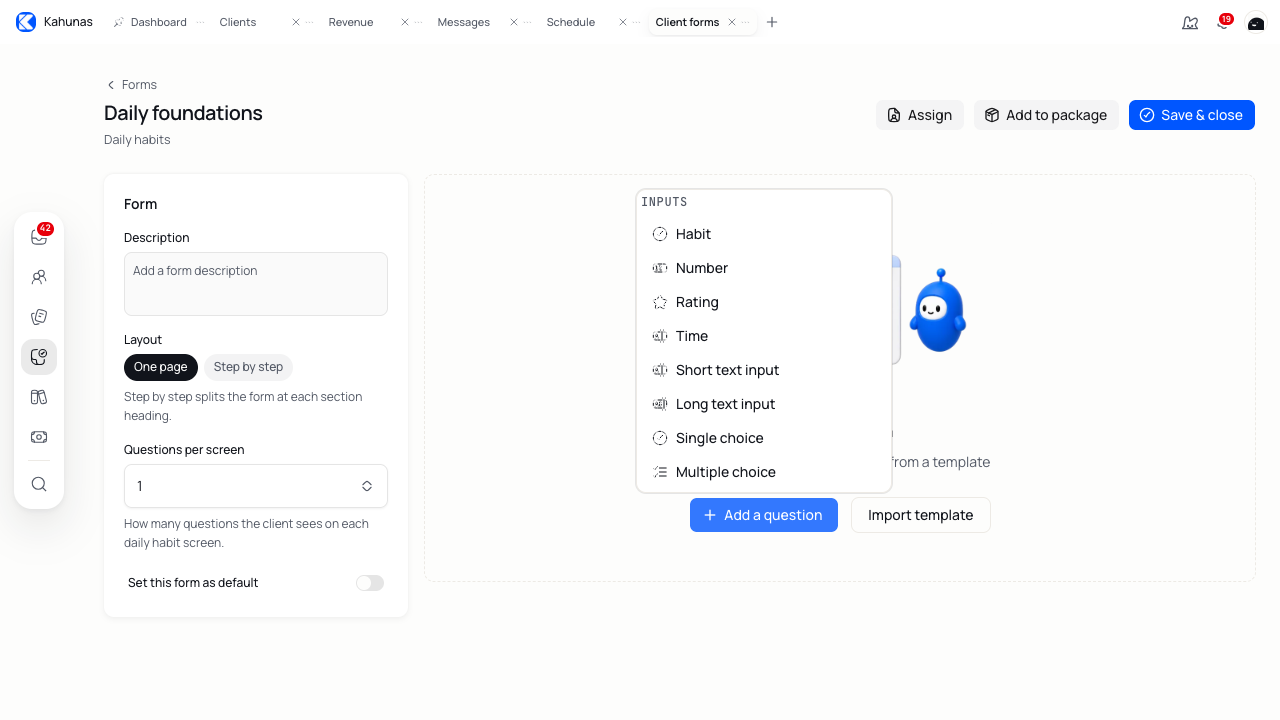Select One page layout

click(x=161, y=367)
